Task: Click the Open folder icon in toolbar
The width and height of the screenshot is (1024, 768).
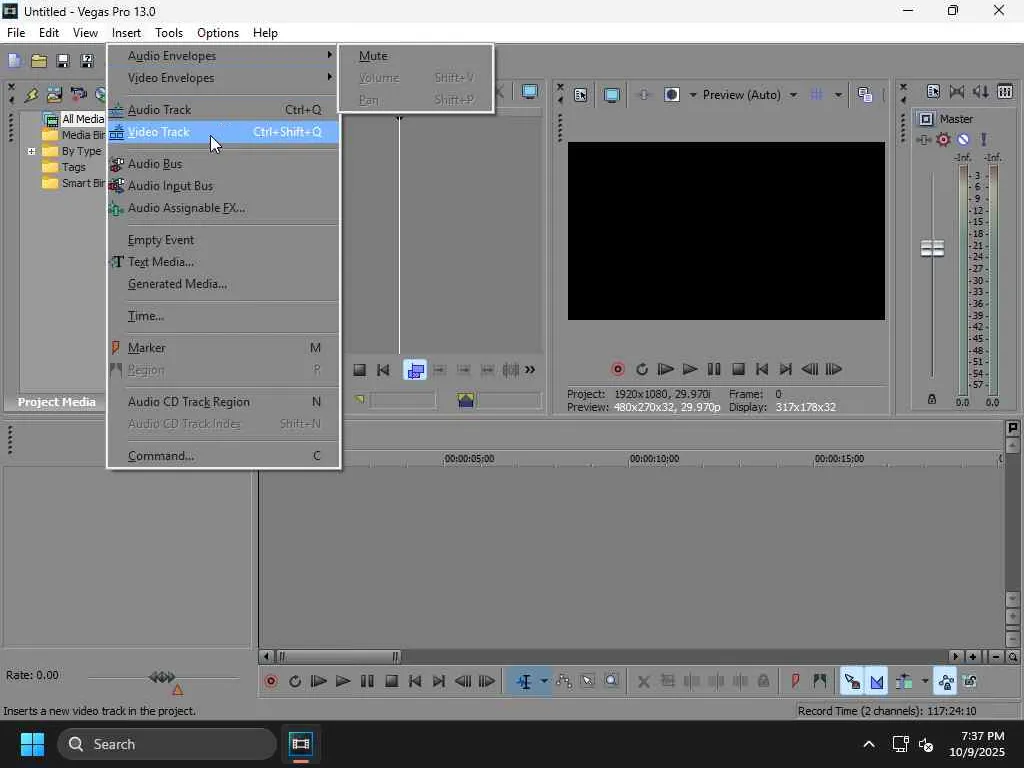Action: click(x=39, y=61)
